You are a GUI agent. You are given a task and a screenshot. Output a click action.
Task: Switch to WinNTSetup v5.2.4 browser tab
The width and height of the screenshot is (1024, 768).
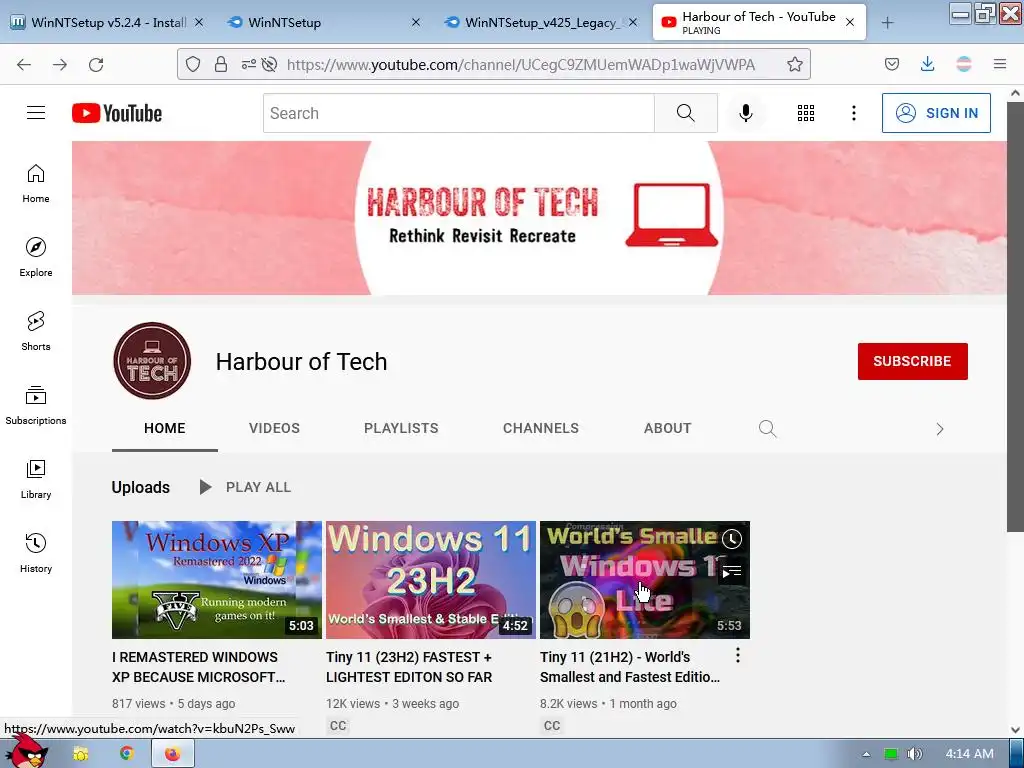[x=108, y=22]
